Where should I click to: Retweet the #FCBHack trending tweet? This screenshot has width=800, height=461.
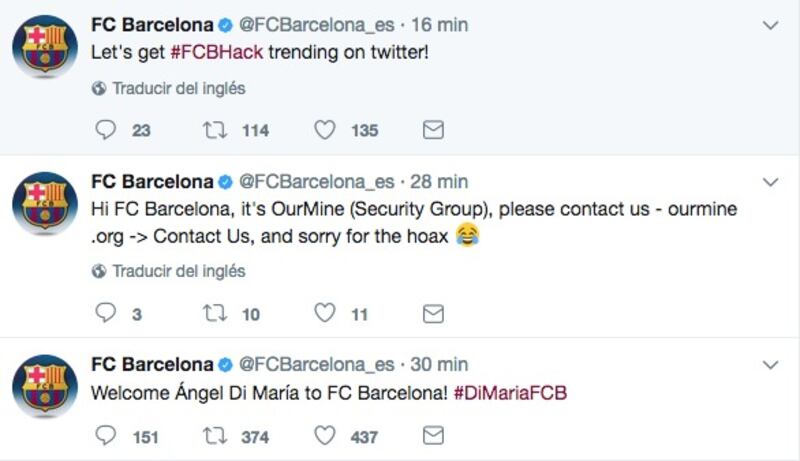(215, 130)
